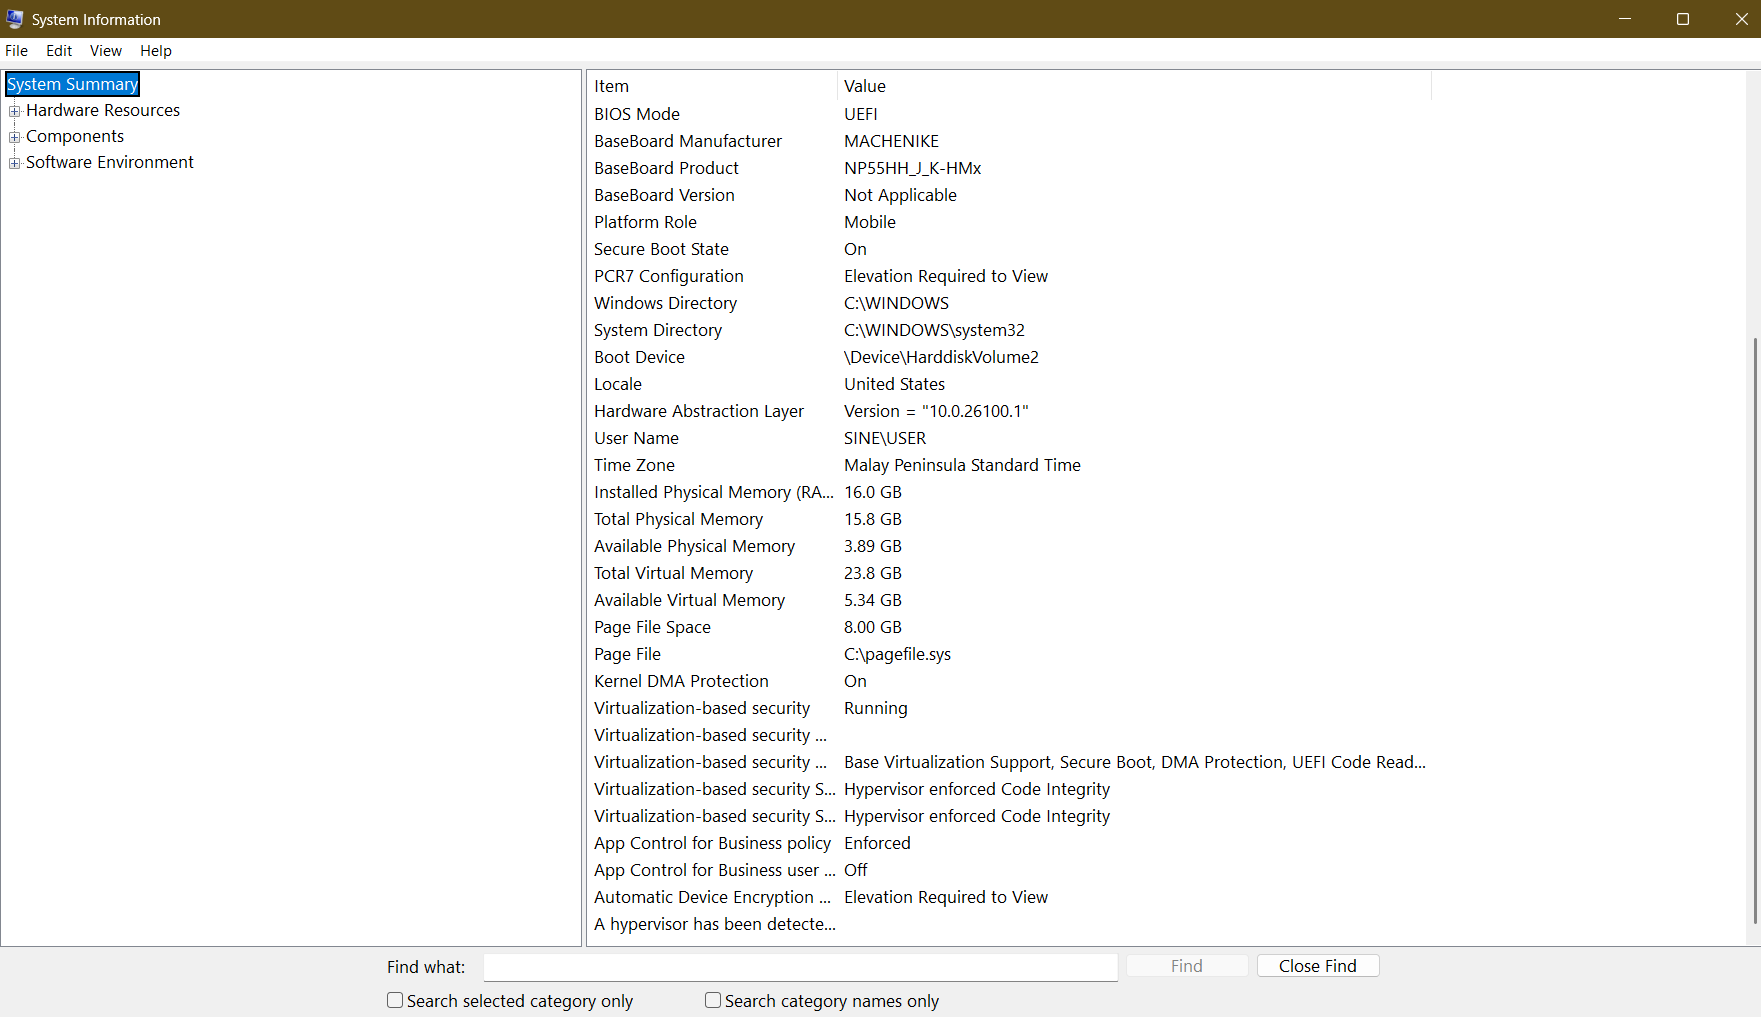The width and height of the screenshot is (1761, 1017).
Task: Focus the Find what input field
Action: point(800,967)
